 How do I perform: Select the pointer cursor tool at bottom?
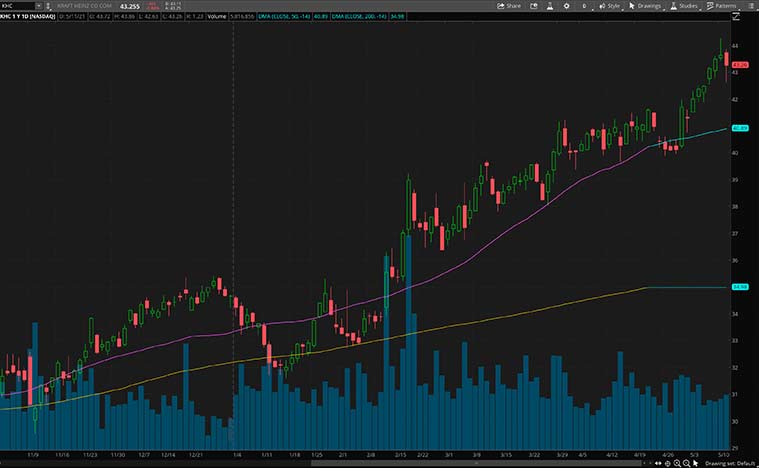(x=697, y=463)
